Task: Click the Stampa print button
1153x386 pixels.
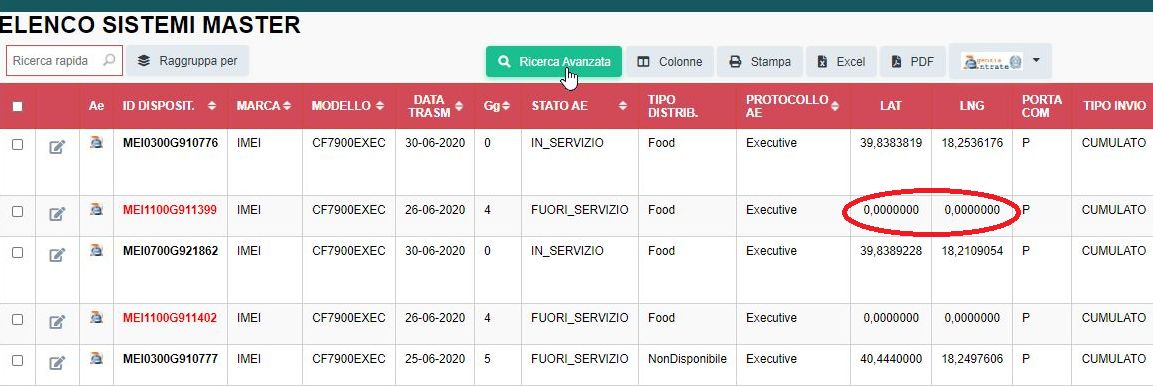Action: pos(760,62)
